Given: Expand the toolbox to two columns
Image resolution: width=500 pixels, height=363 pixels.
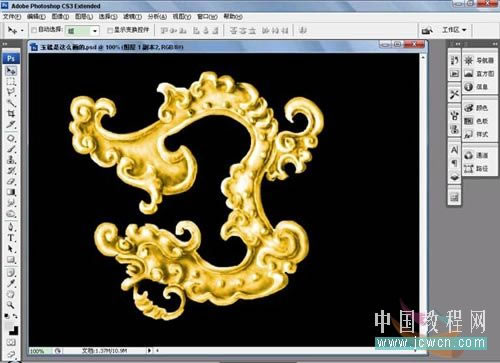Looking at the screenshot, I should point(5,44).
